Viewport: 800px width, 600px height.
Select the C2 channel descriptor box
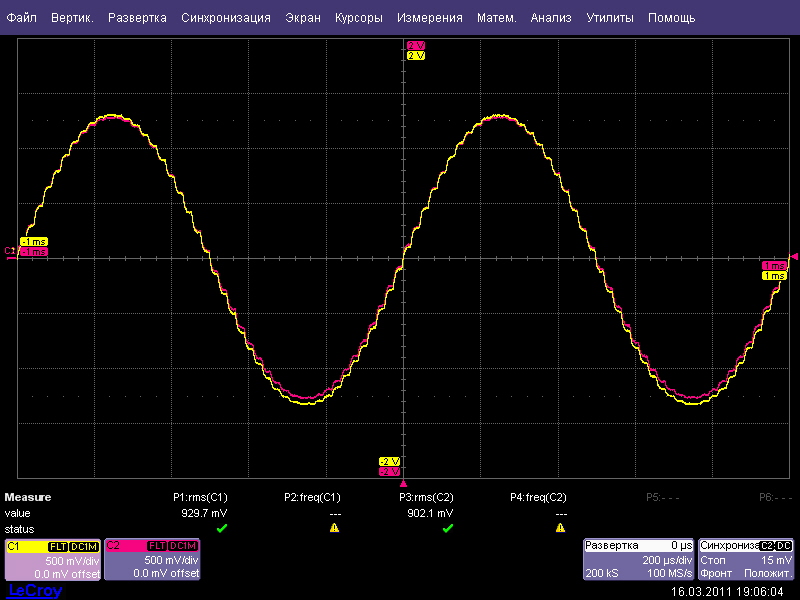[x=152, y=560]
